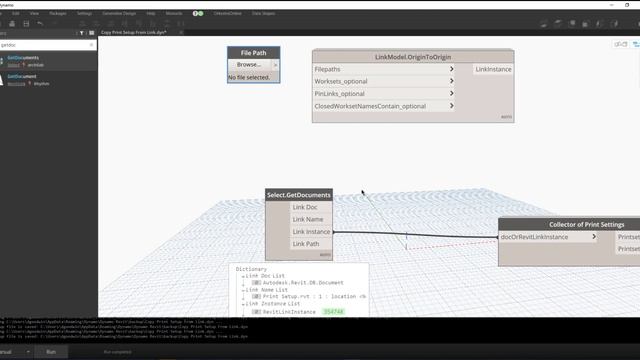Click the green notification badge in menu bar
The image size is (640, 360).
200,13
